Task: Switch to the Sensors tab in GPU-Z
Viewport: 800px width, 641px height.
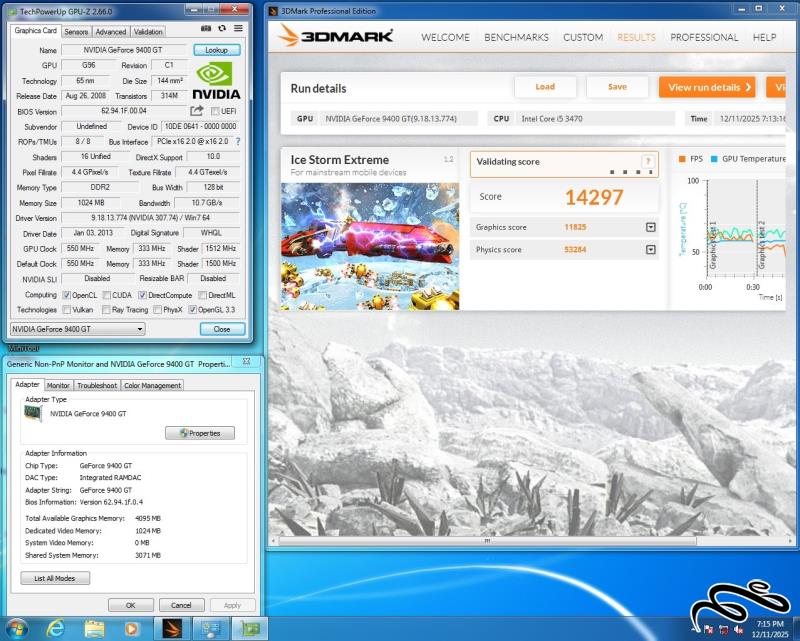Action: (x=76, y=32)
